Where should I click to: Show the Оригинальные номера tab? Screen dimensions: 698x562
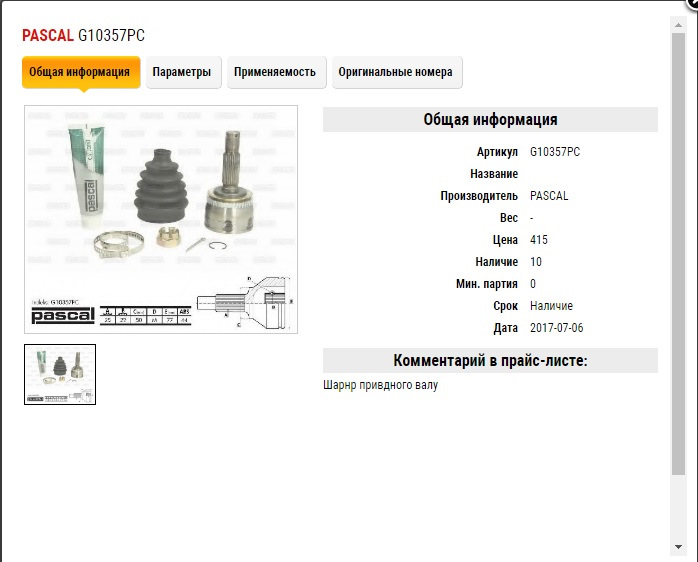pyautogui.click(x=397, y=72)
